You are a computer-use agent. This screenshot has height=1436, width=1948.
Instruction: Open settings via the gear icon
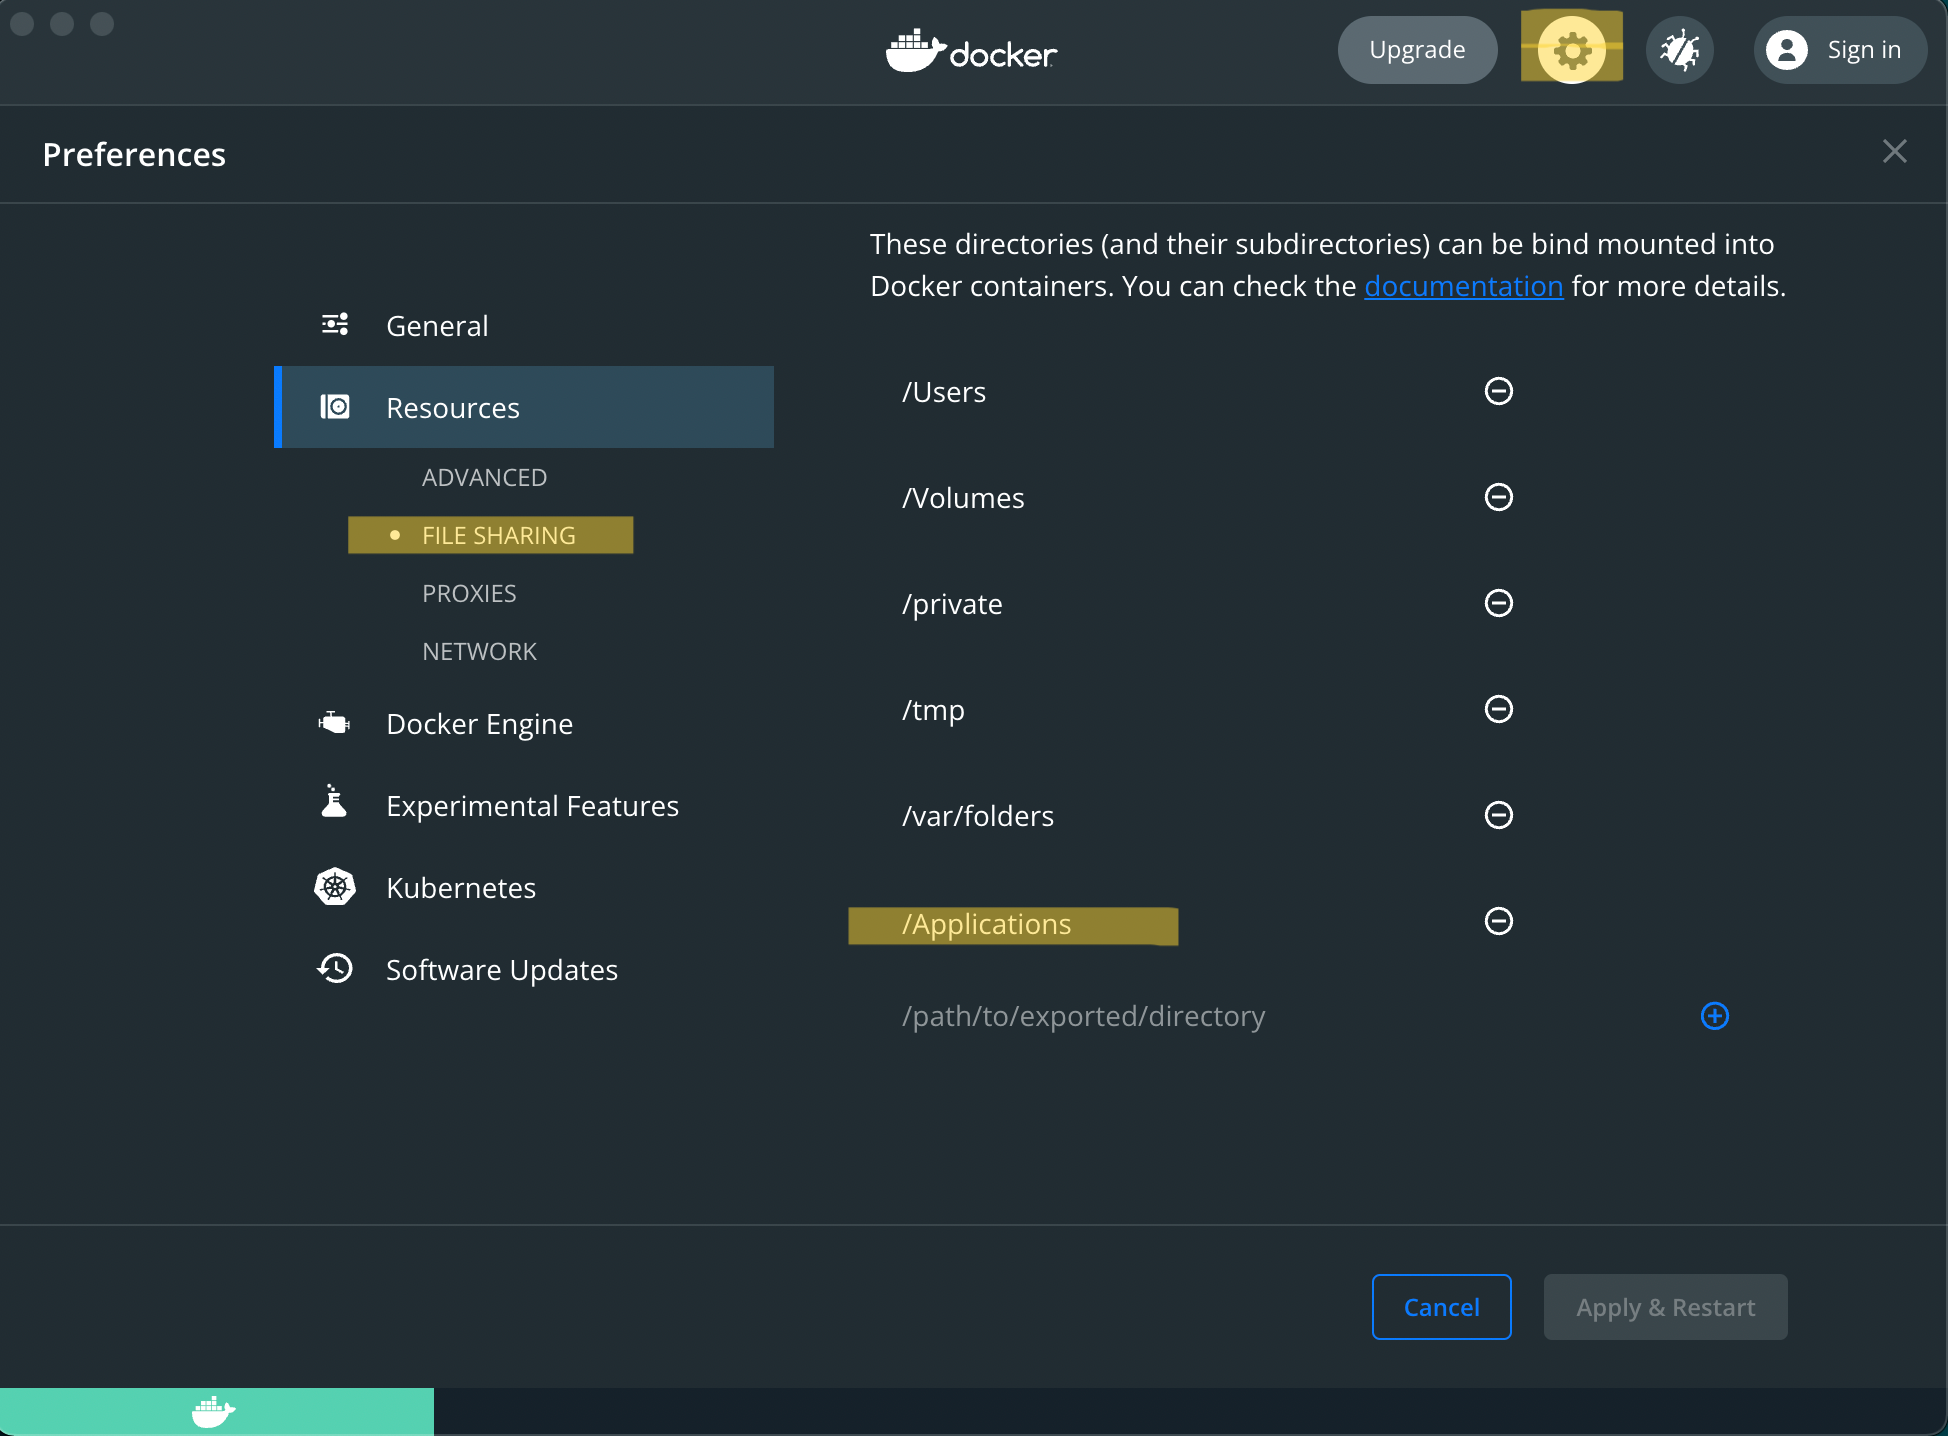1571,49
